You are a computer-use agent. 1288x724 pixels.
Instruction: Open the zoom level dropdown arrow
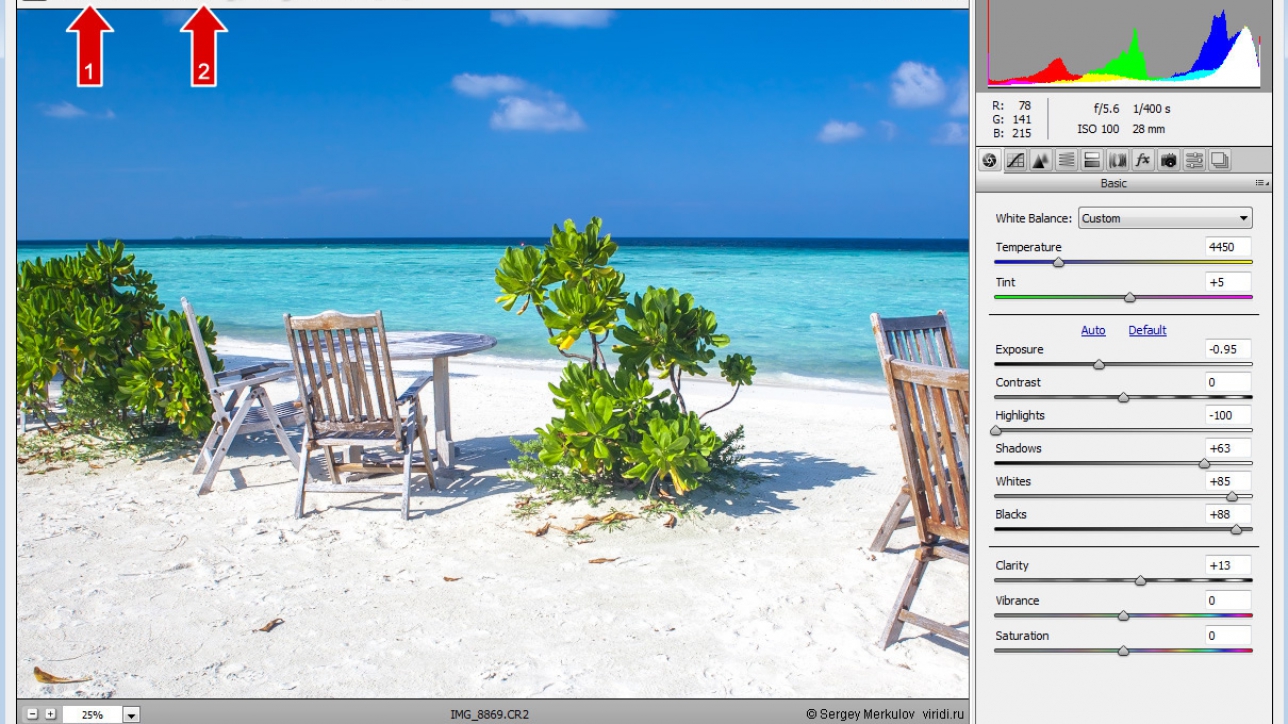click(131, 715)
